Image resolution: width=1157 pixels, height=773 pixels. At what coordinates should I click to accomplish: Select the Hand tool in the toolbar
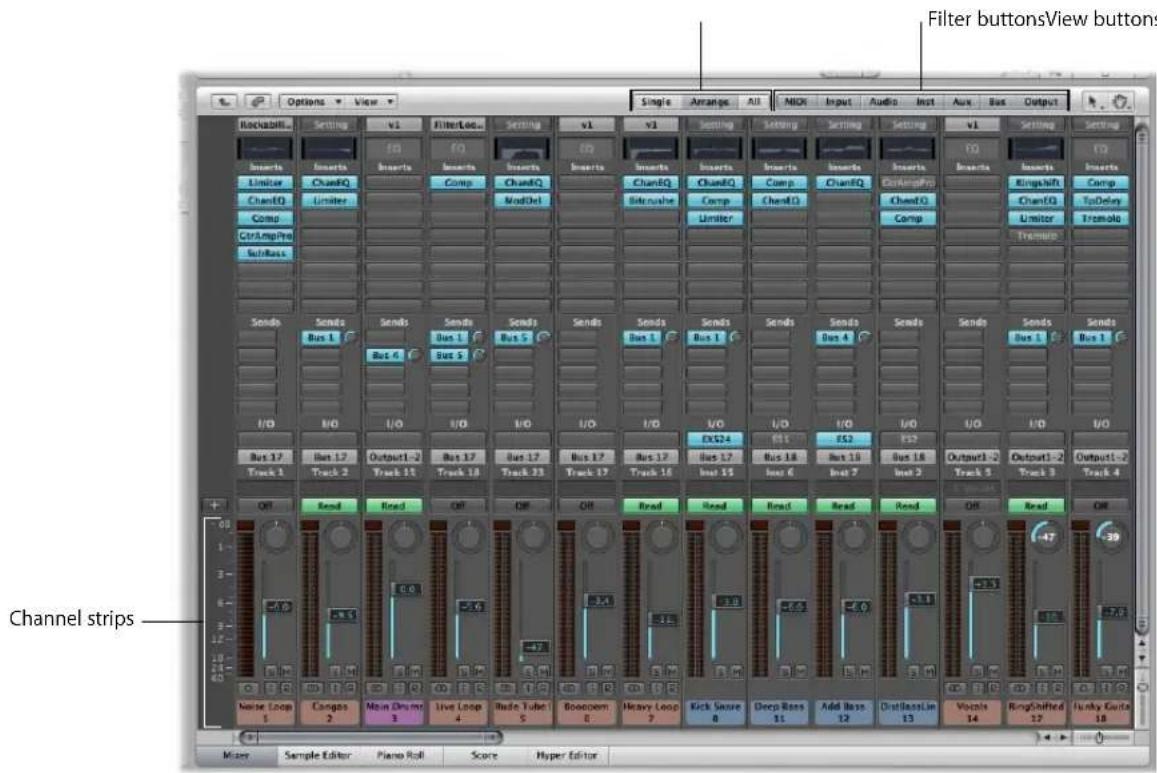coord(1119,102)
